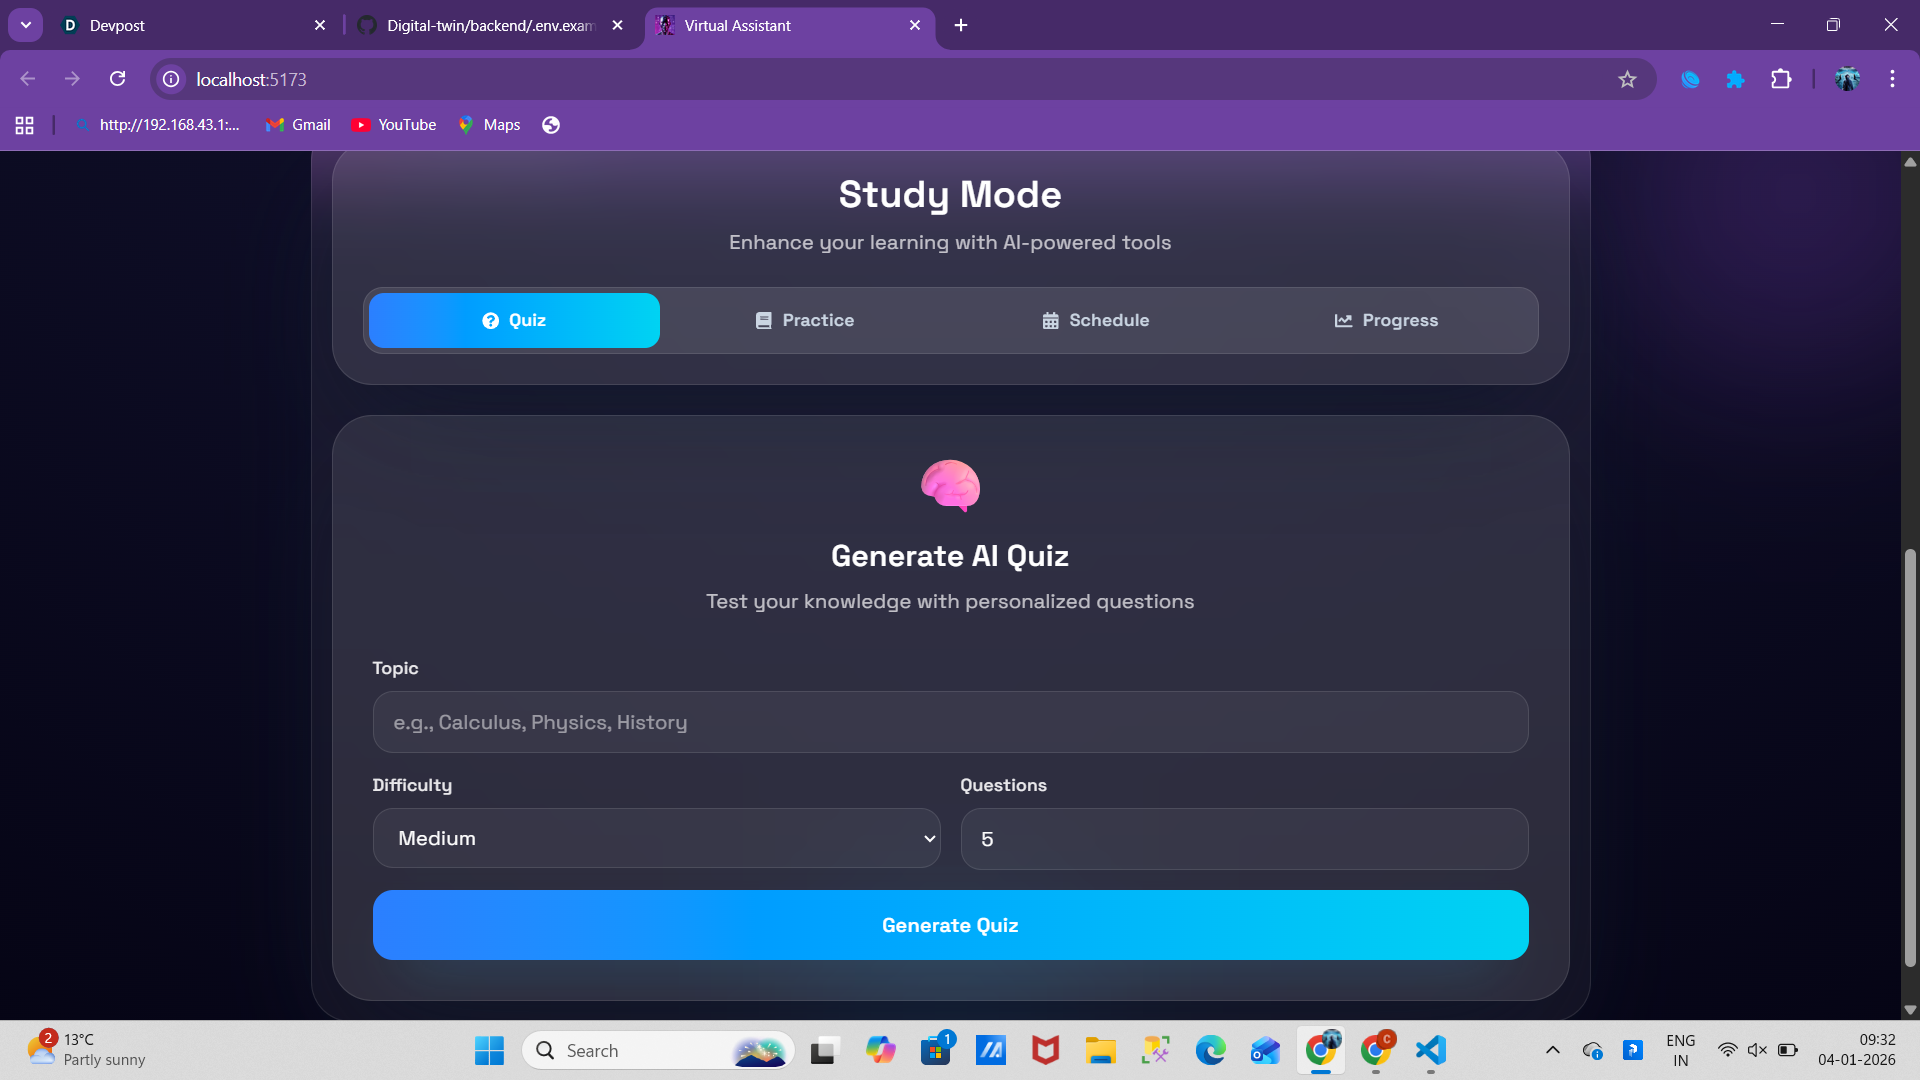Screen dimensions: 1920x1080
Task: Open the Progress tab
Action: [x=1386, y=320]
